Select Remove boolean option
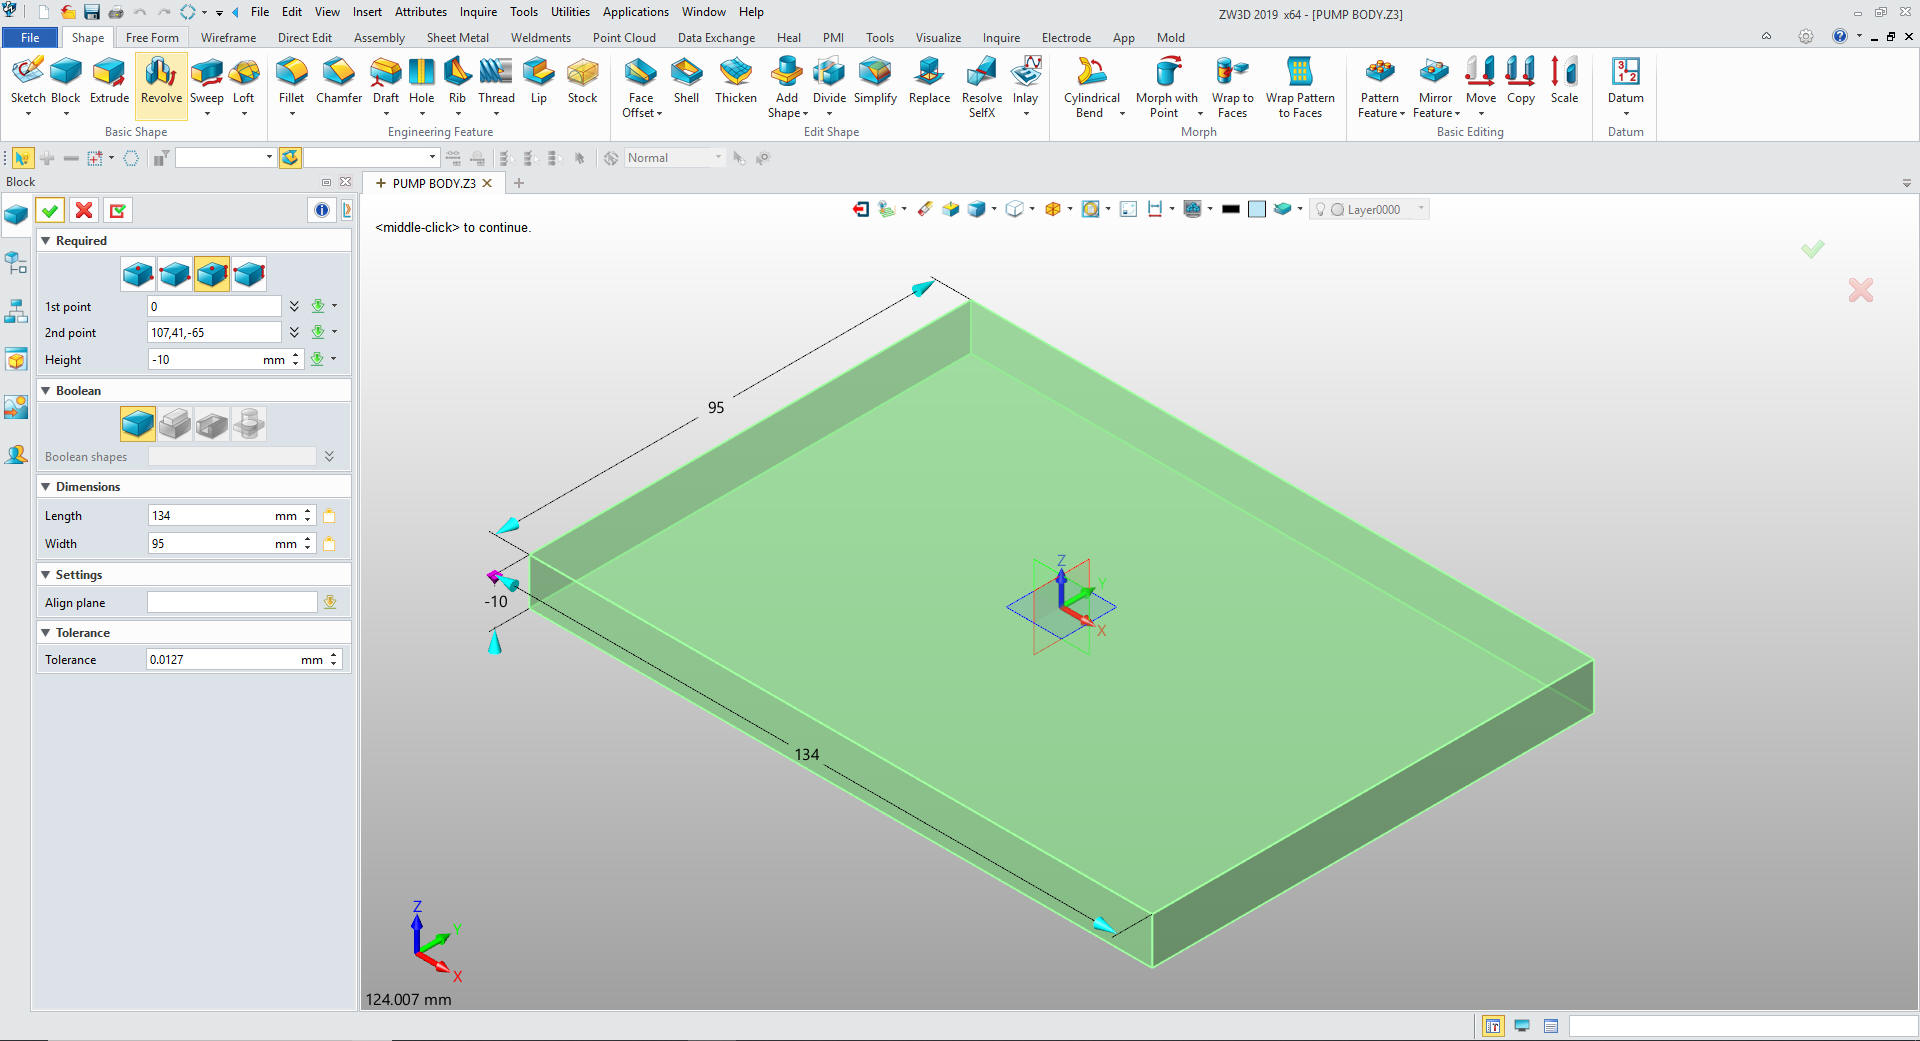1920x1041 pixels. [212, 424]
